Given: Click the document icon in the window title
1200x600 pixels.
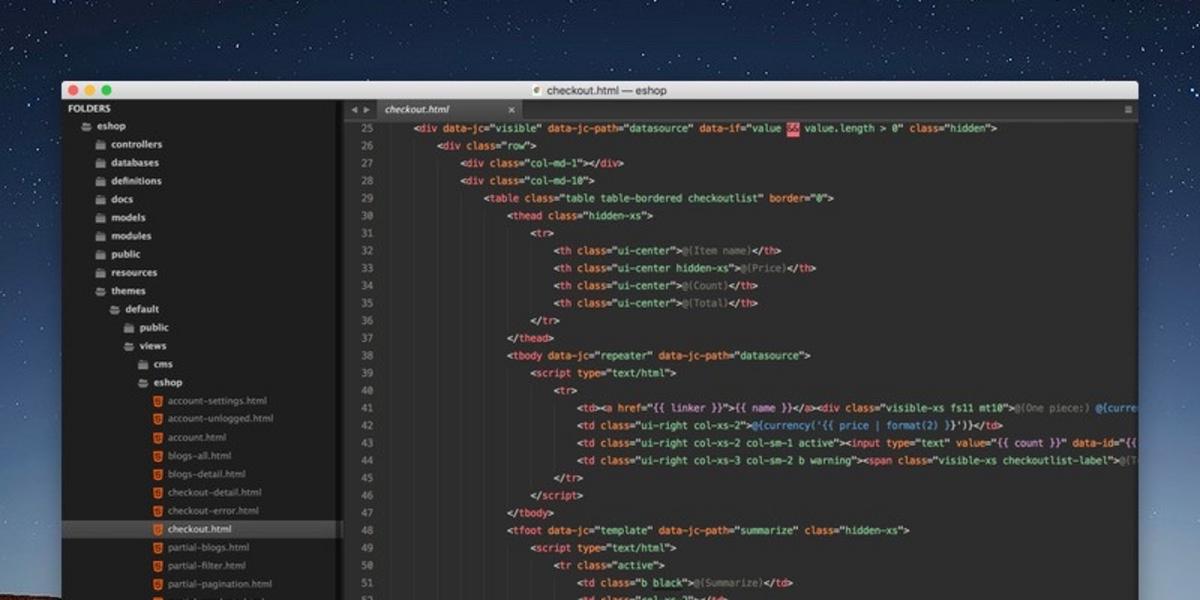Looking at the screenshot, I should point(538,90).
